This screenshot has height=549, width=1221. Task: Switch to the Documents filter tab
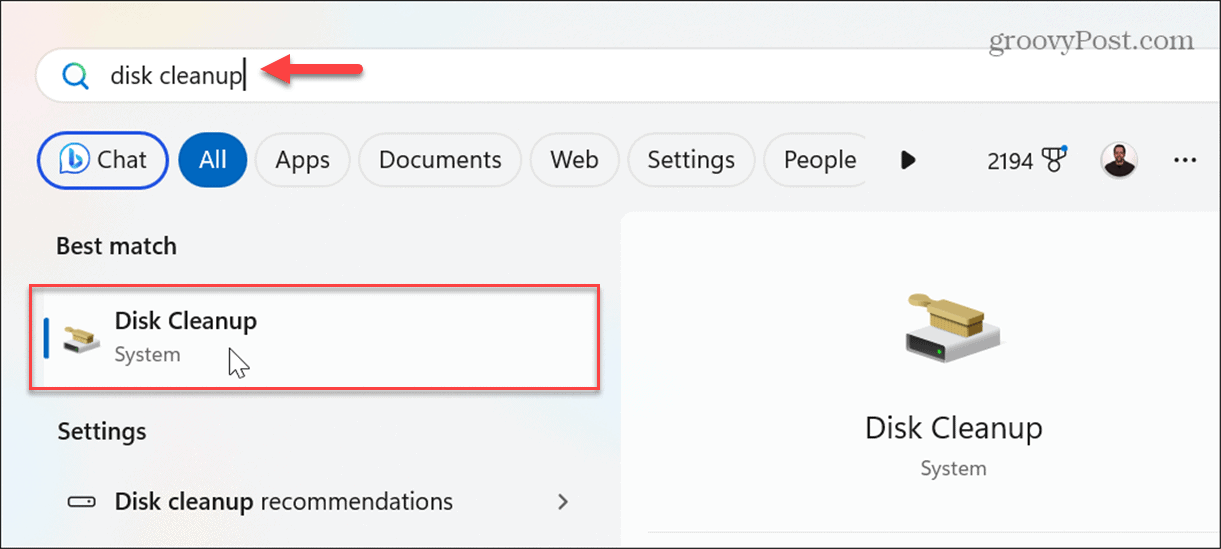click(x=440, y=160)
